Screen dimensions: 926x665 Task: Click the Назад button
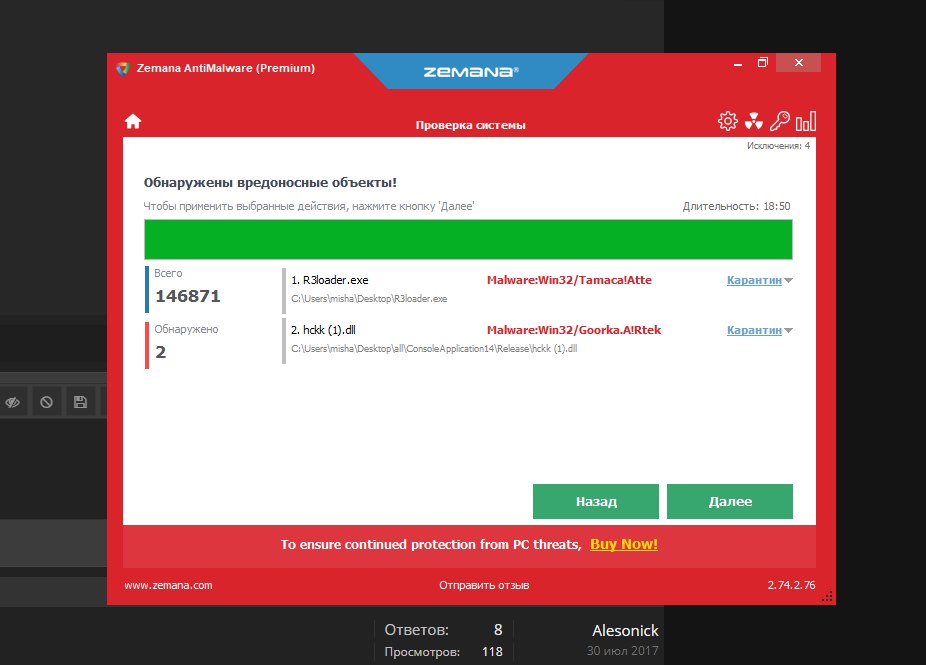point(596,501)
